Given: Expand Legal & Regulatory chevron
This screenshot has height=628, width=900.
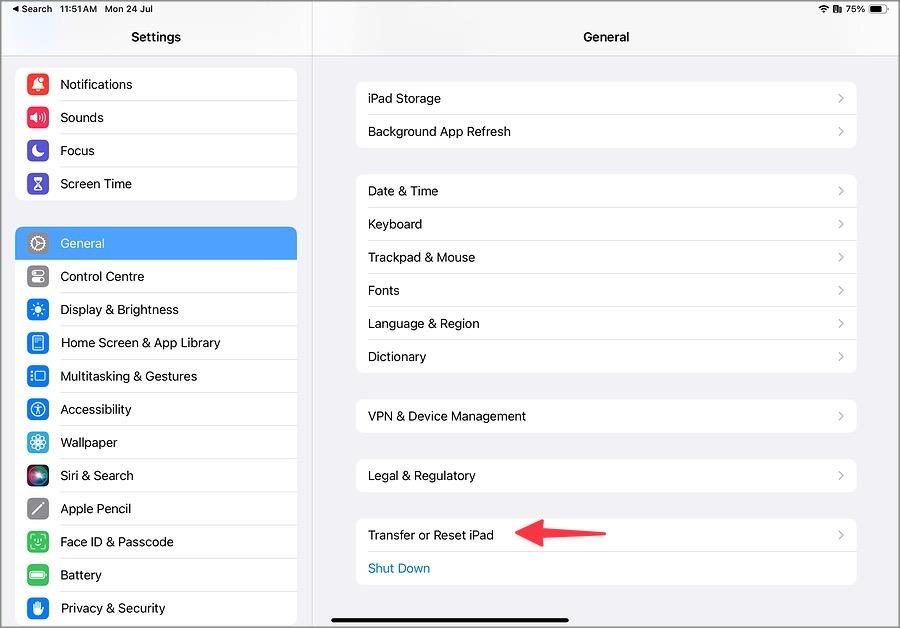Looking at the screenshot, I should pos(841,476).
